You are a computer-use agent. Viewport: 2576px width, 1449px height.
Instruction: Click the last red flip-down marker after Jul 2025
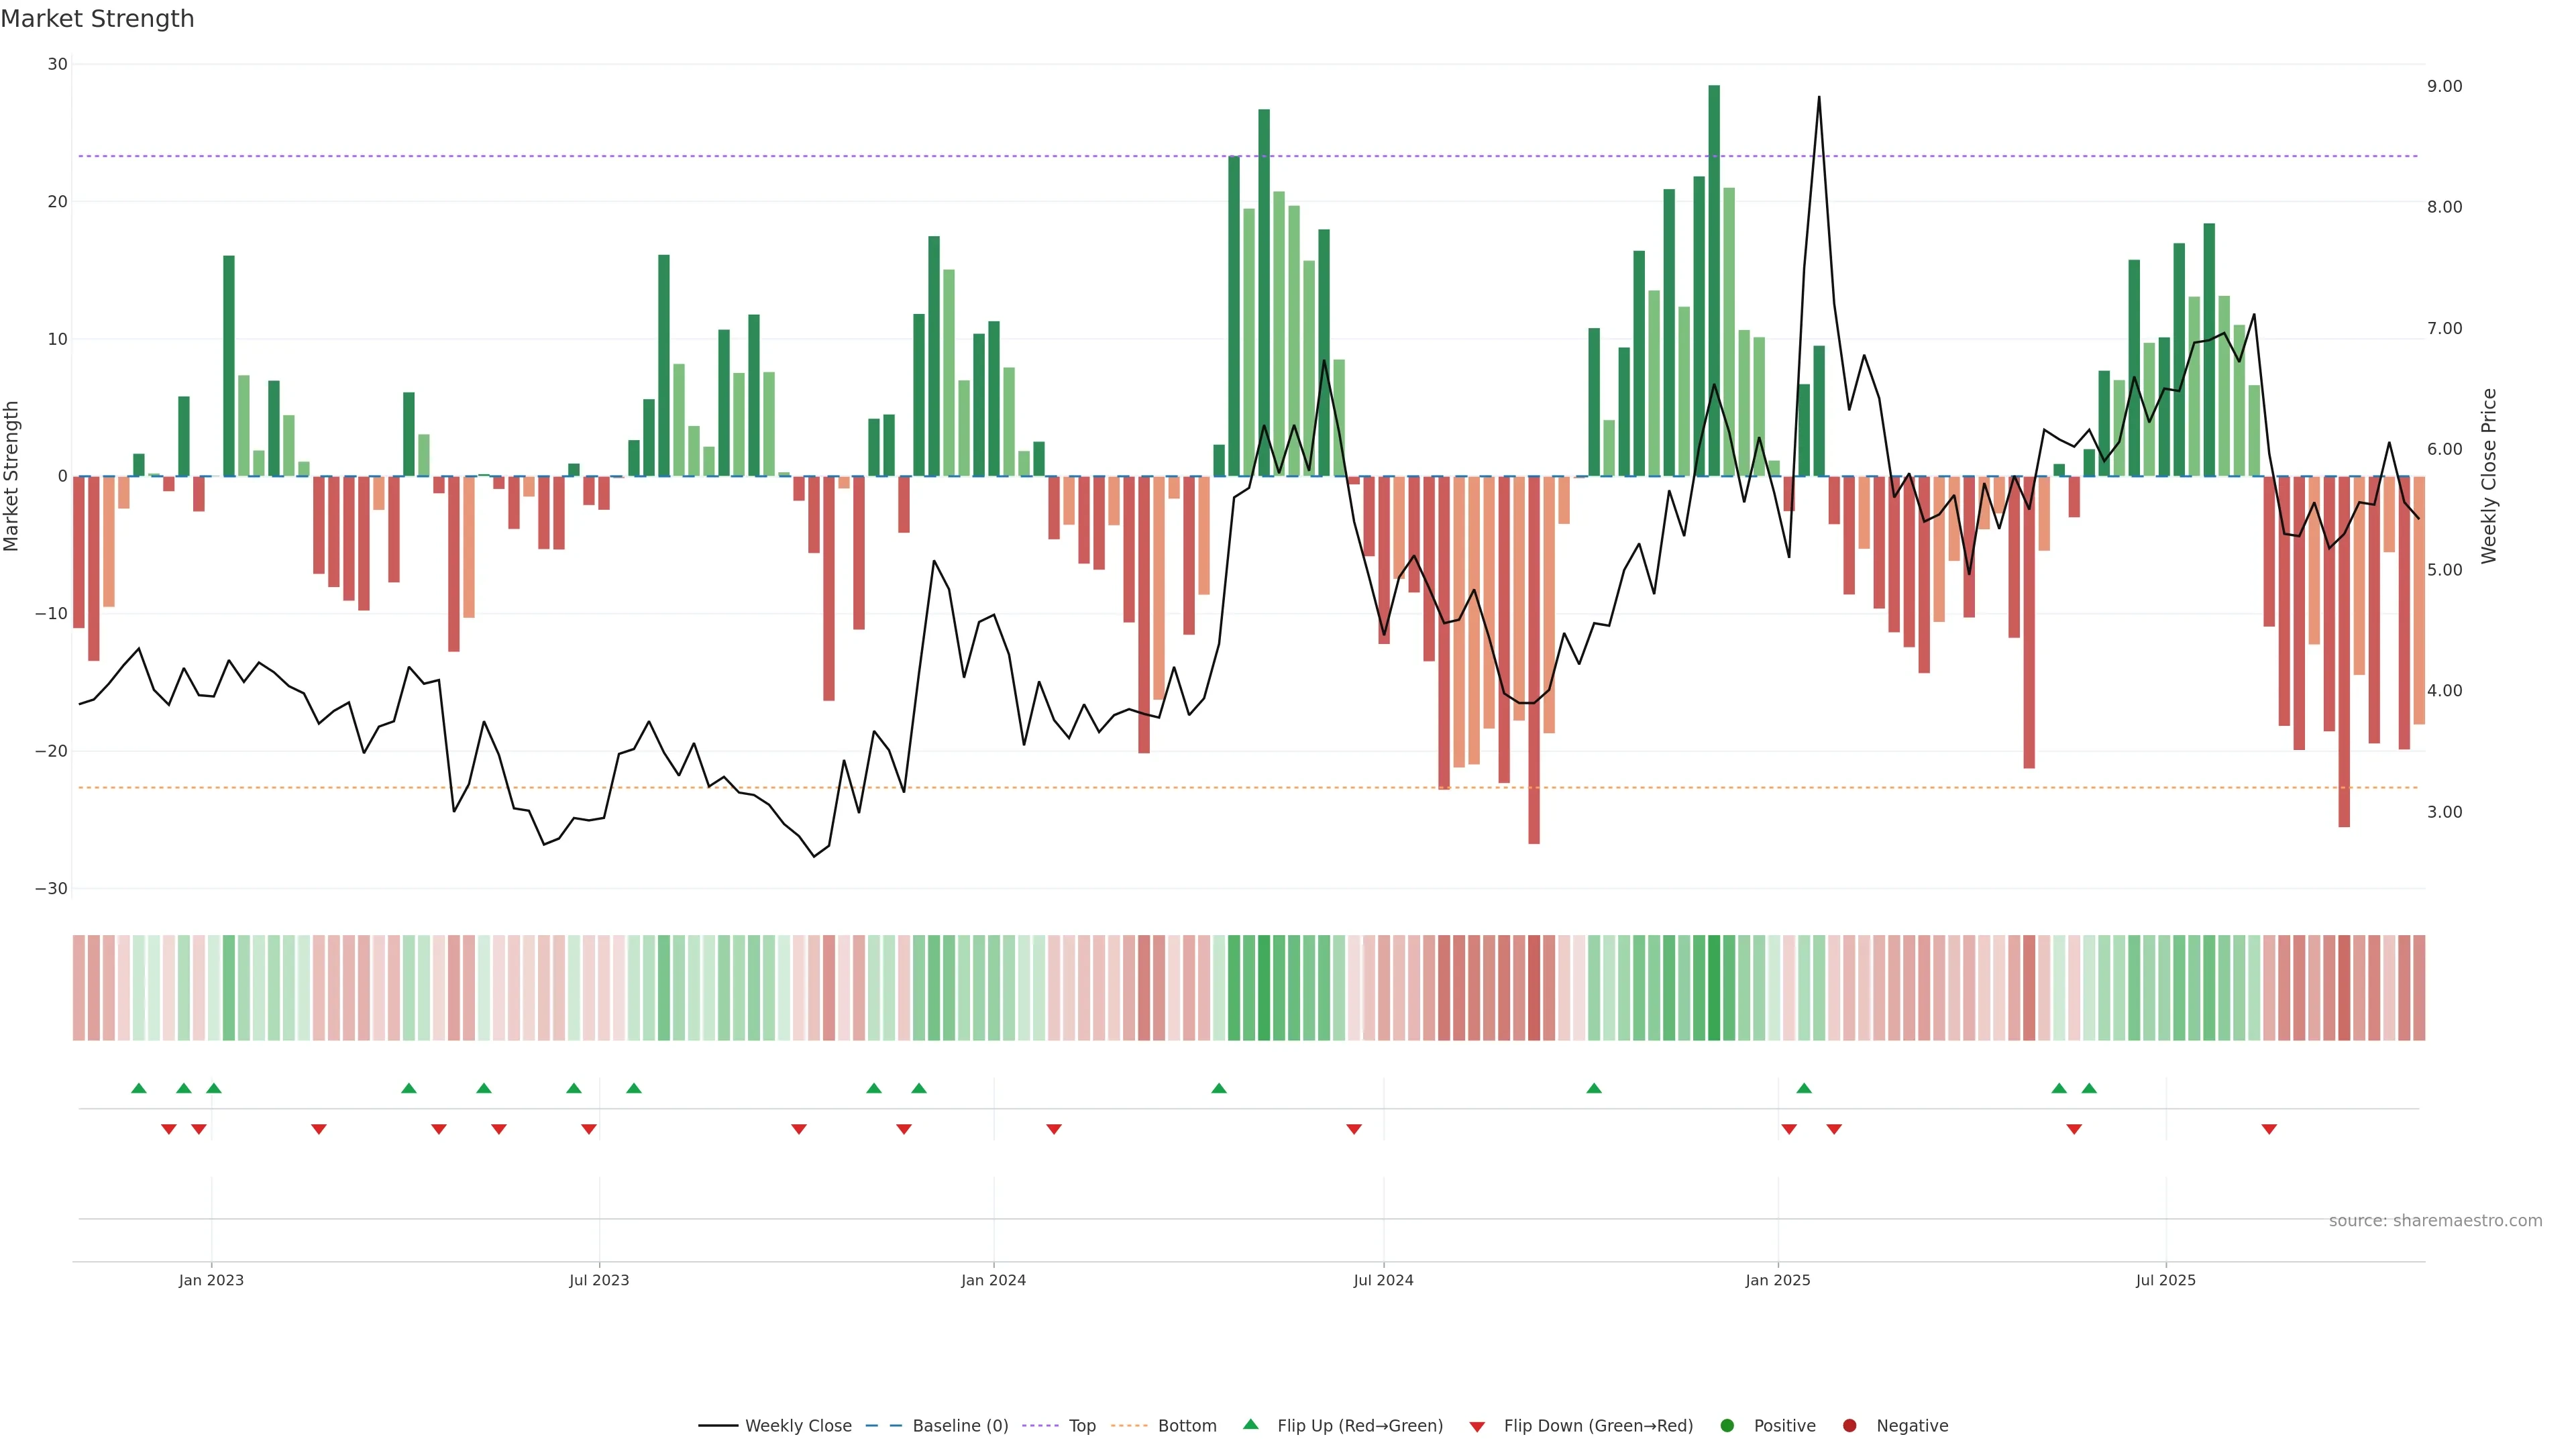pyautogui.click(x=2269, y=1129)
